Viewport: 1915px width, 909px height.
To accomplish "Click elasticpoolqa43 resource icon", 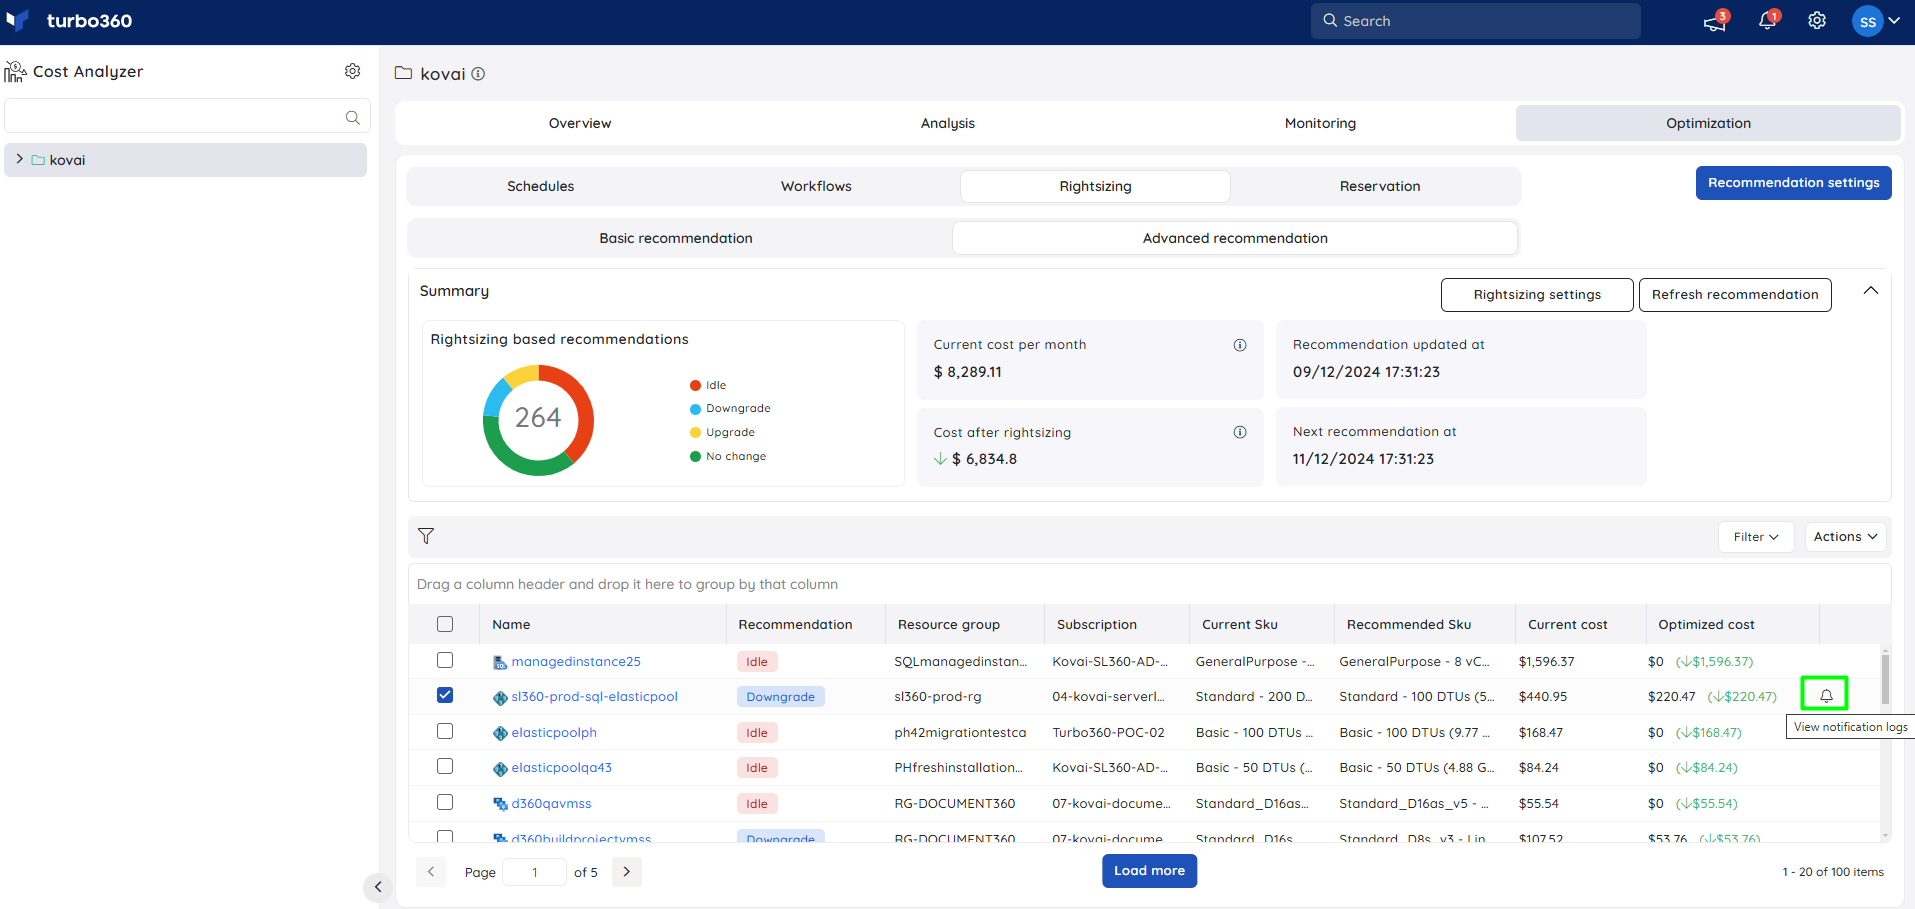I will click(500, 768).
